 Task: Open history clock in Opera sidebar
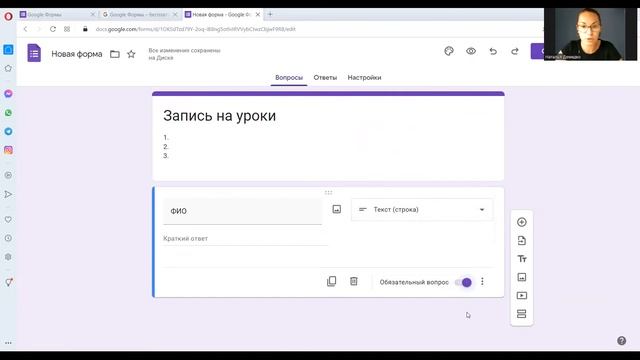pyautogui.click(x=8, y=238)
